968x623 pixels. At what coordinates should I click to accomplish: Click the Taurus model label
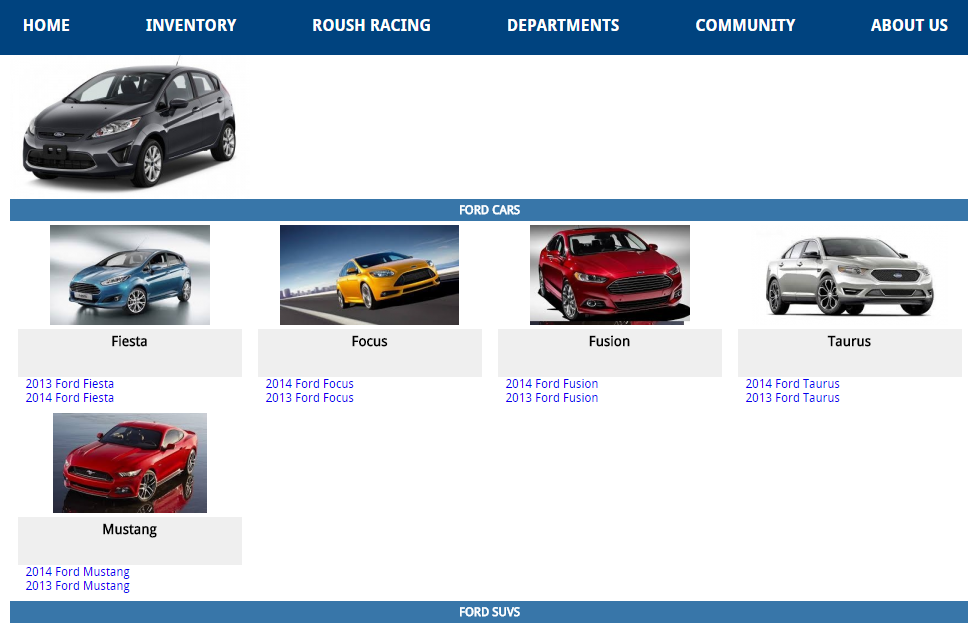(x=849, y=341)
